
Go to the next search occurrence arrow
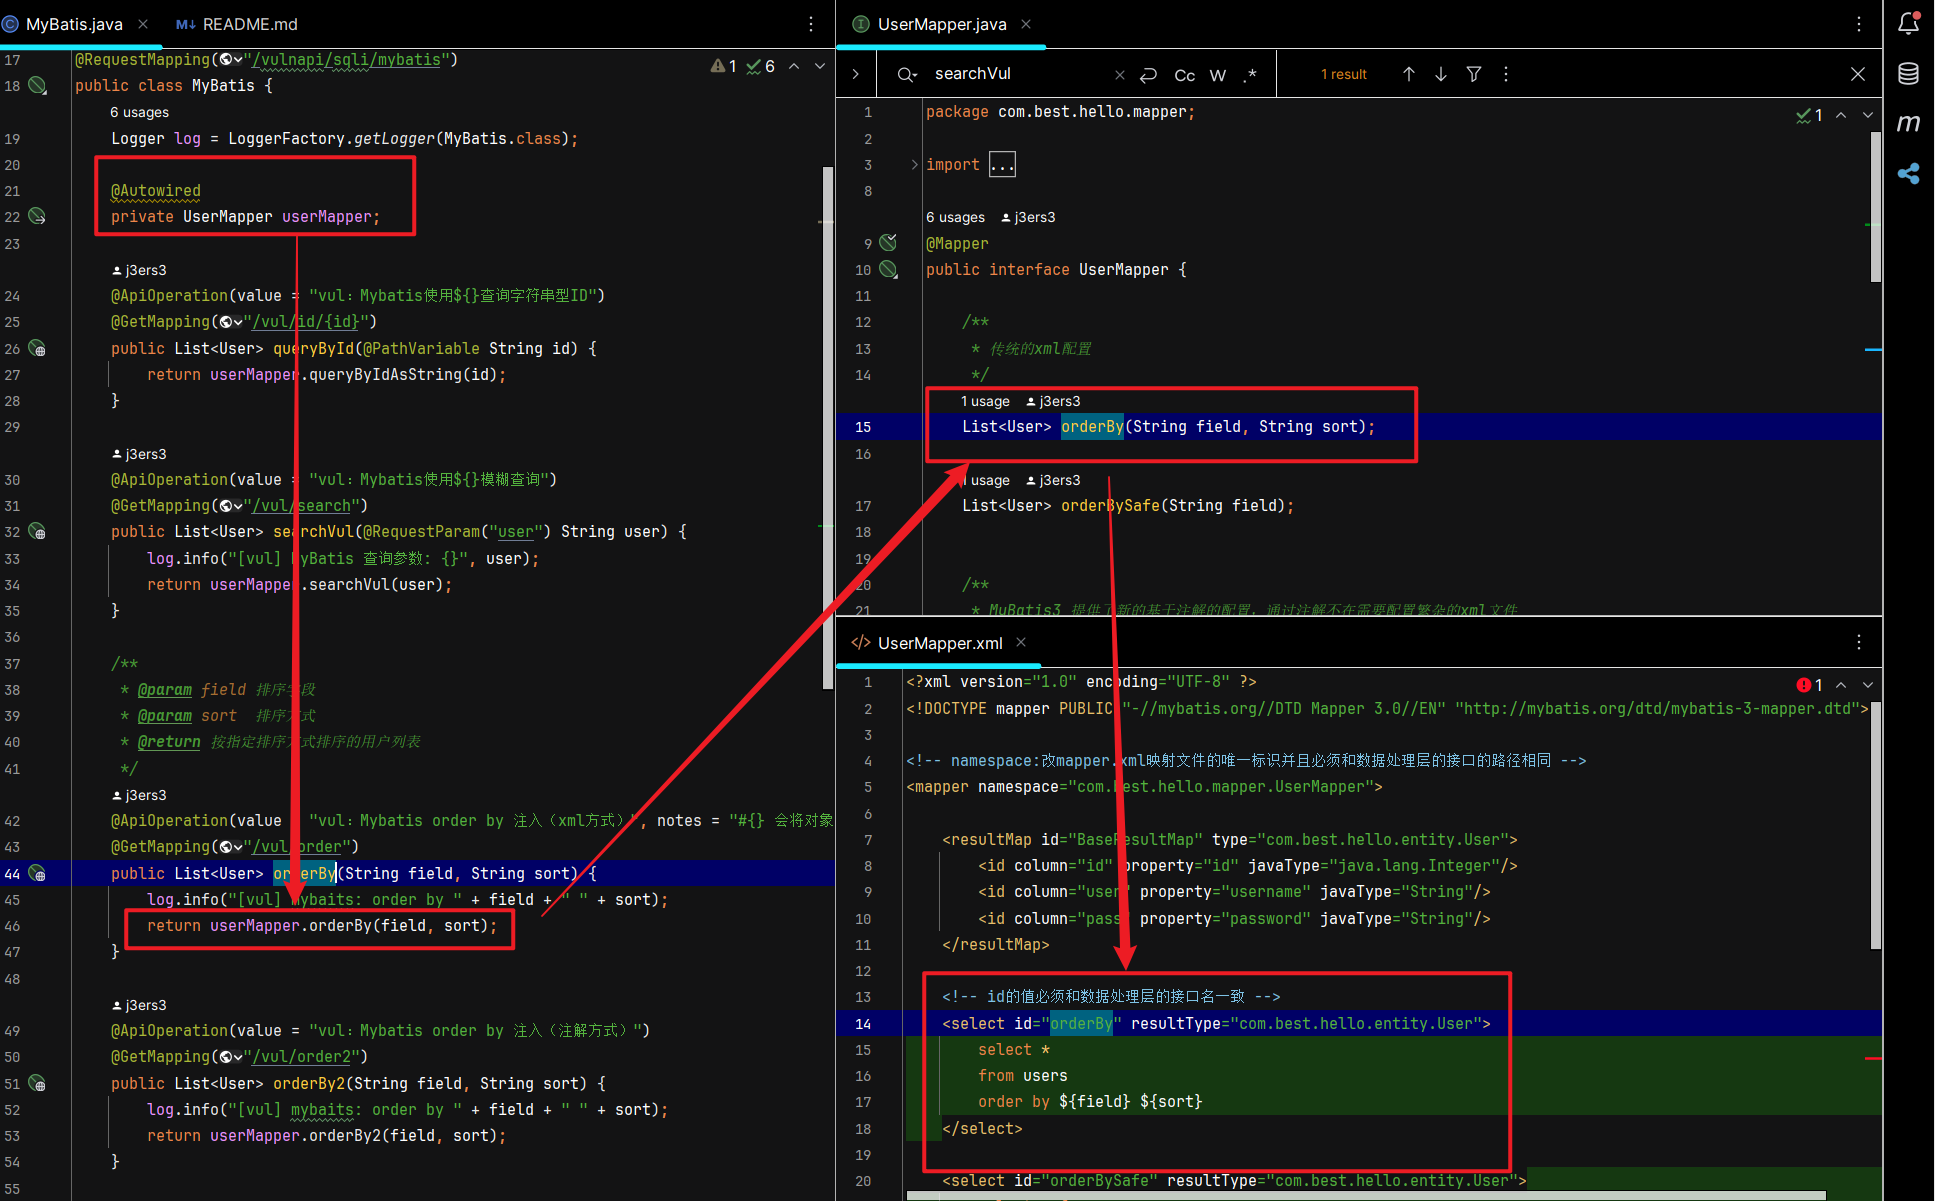(x=1441, y=74)
